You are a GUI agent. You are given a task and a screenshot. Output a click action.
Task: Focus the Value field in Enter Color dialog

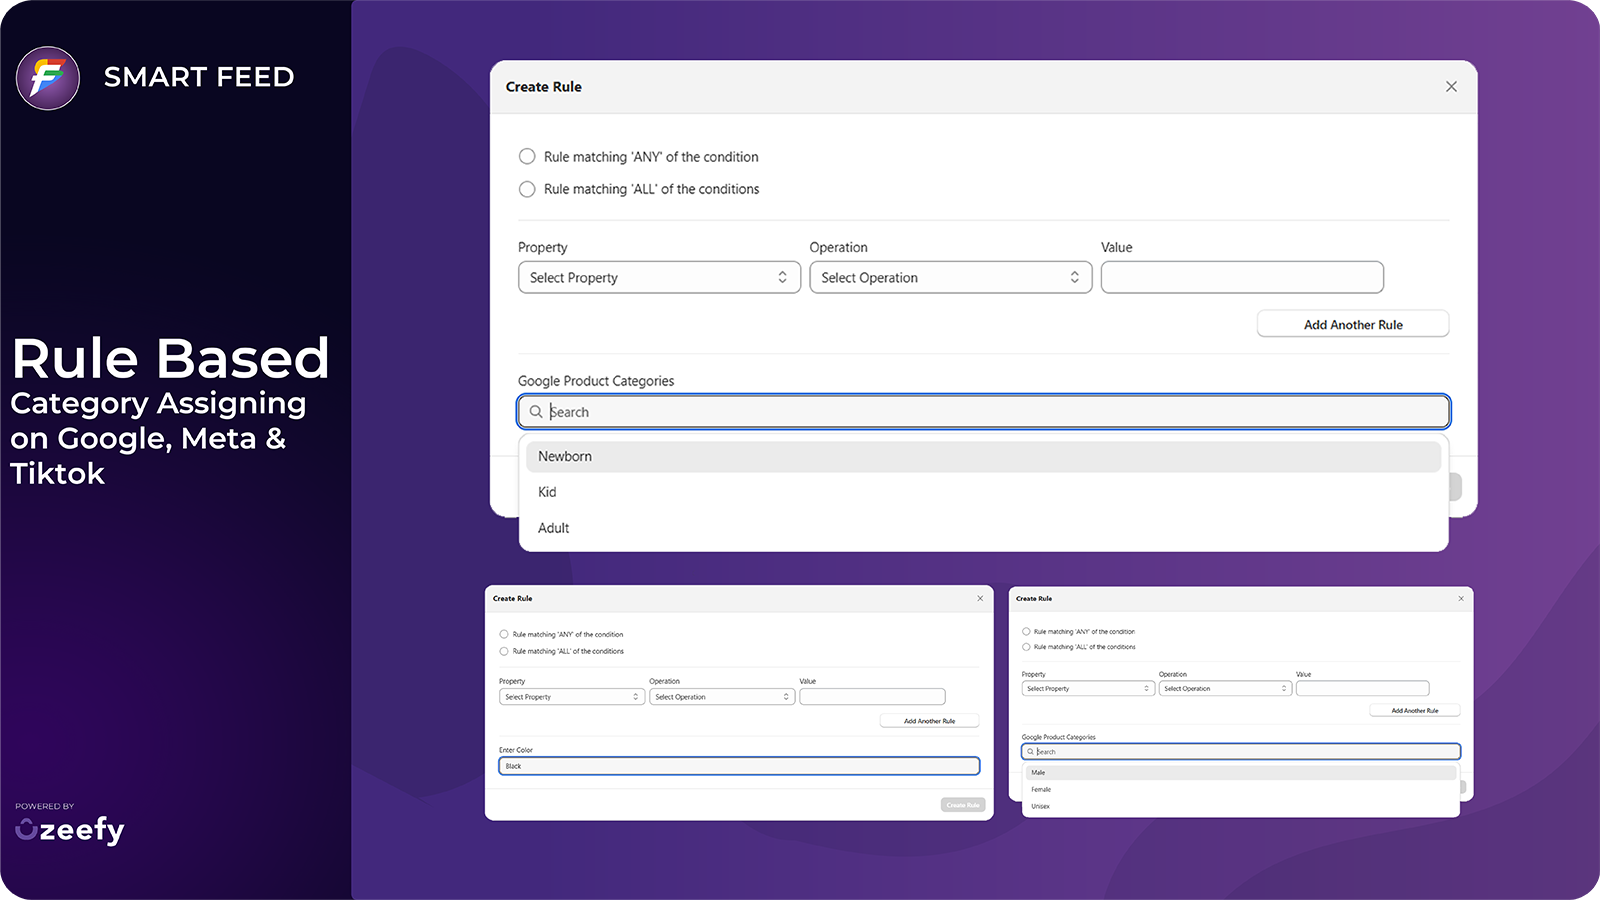(x=872, y=697)
